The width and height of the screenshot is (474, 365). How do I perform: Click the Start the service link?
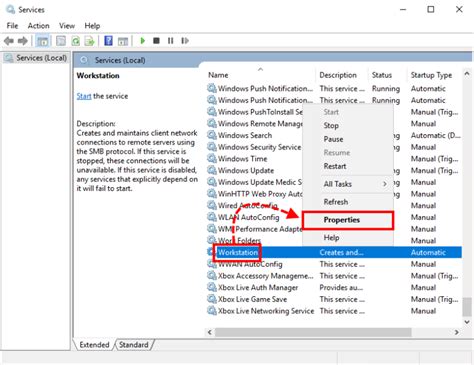[x=84, y=96]
